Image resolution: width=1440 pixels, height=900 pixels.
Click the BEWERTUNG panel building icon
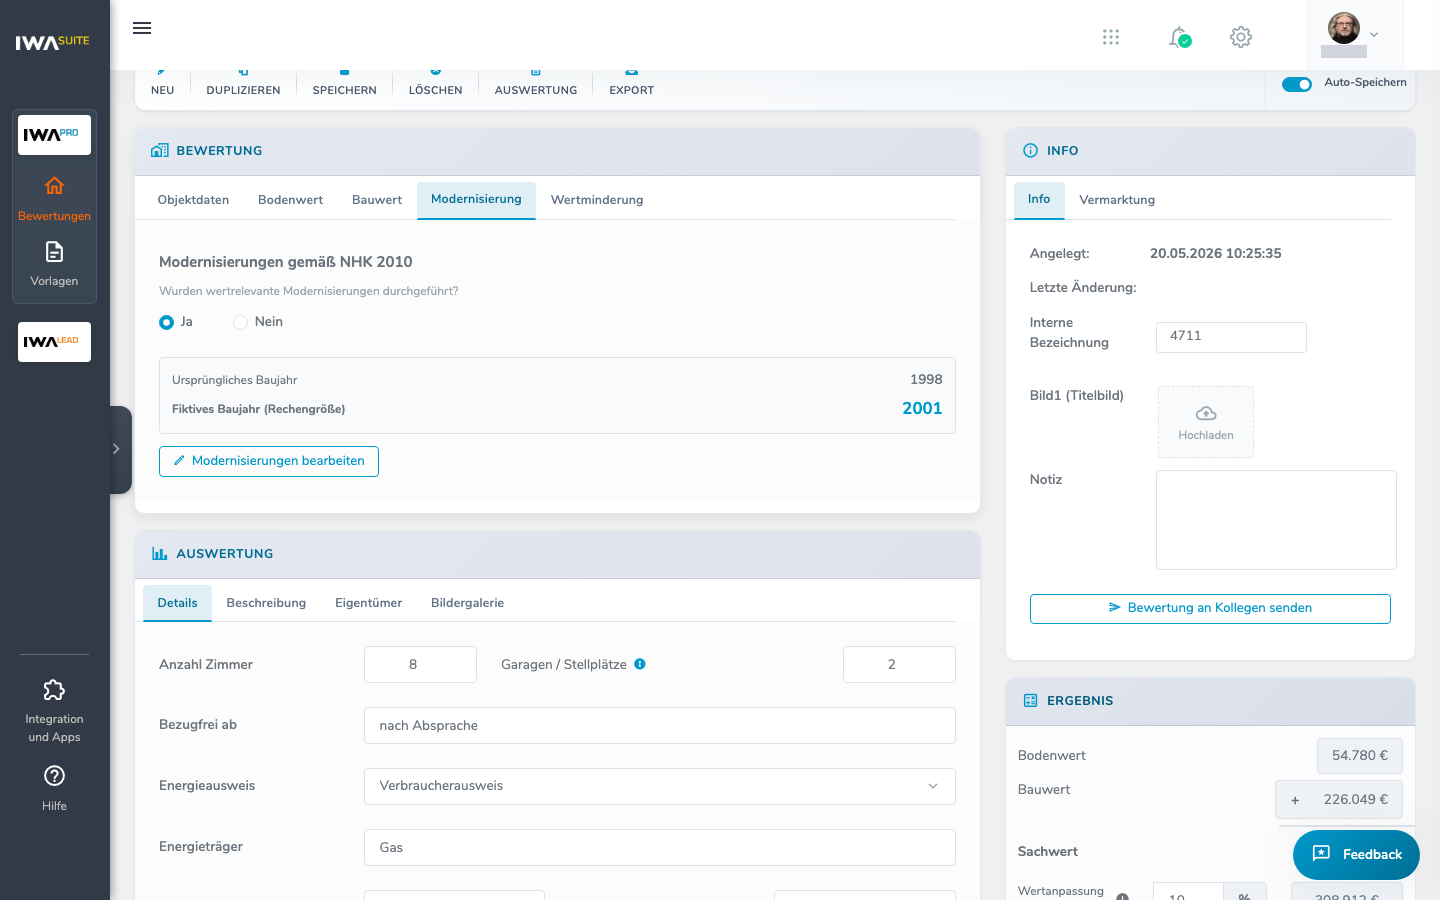[x=160, y=151]
